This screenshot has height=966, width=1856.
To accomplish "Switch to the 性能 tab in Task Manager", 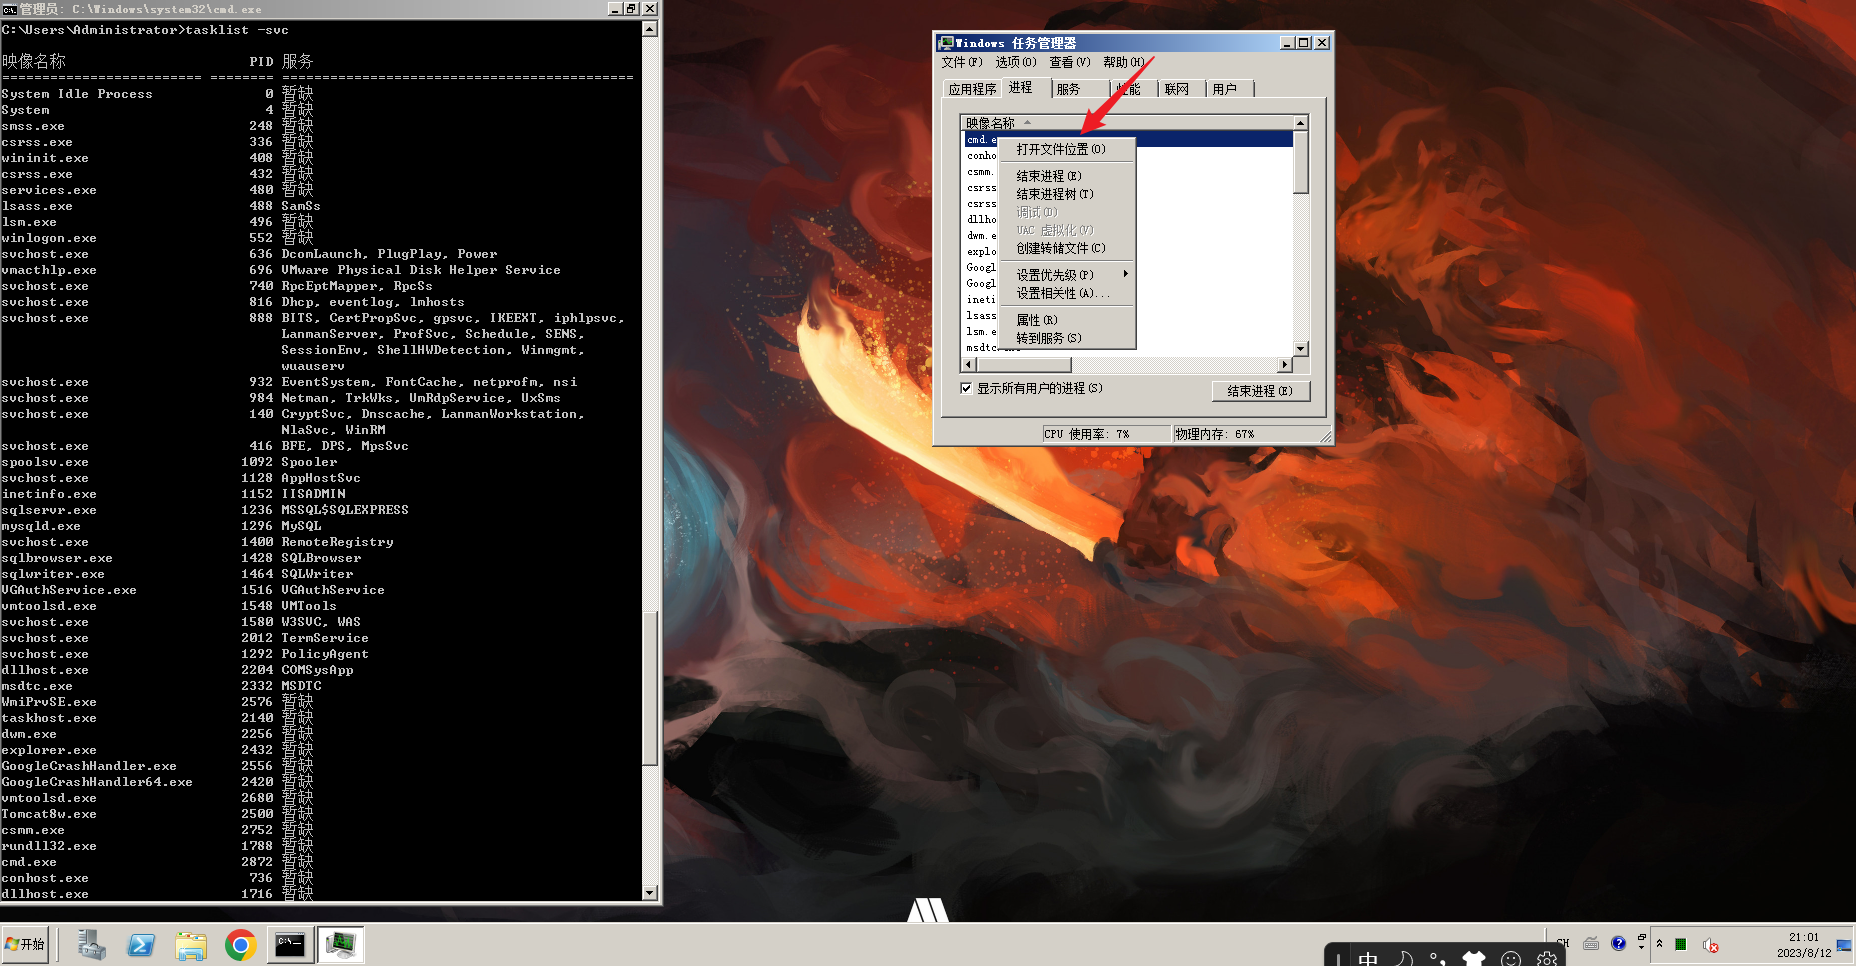I will pos(1130,88).
